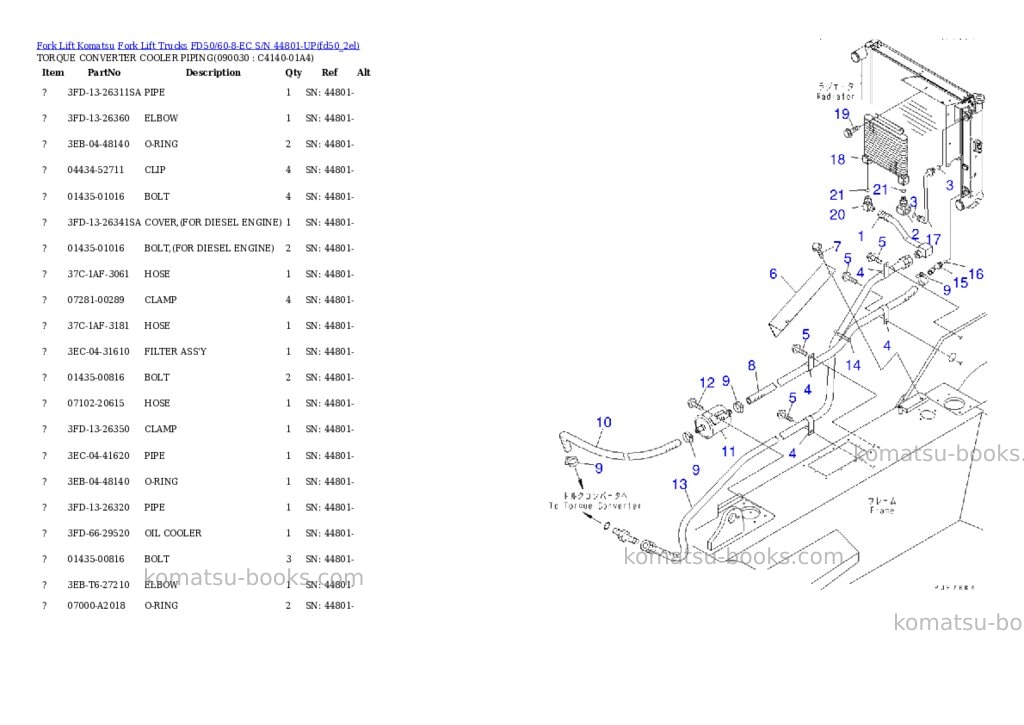
Task: Select part number 3EC-04-41620
Action: tap(99, 456)
